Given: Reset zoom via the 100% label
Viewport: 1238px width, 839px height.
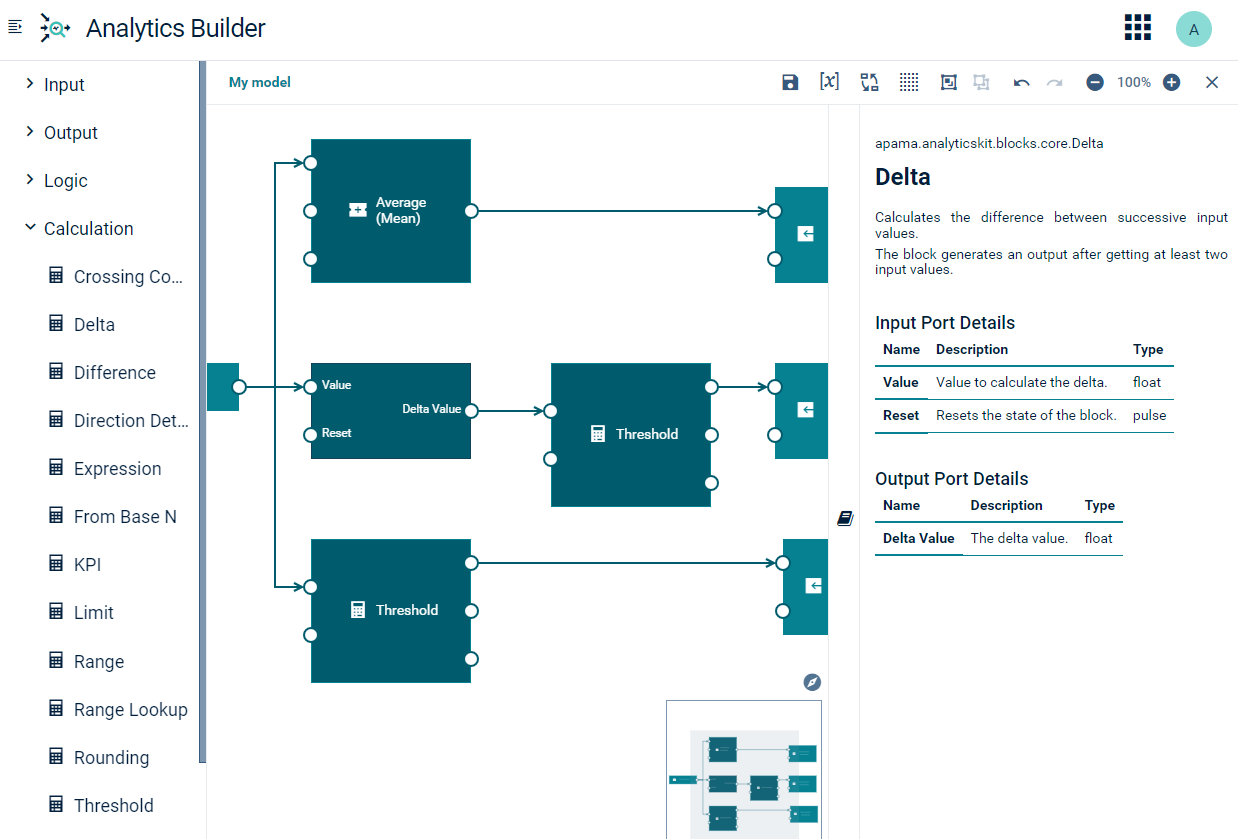Looking at the screenshot, I should (1134, 83).
